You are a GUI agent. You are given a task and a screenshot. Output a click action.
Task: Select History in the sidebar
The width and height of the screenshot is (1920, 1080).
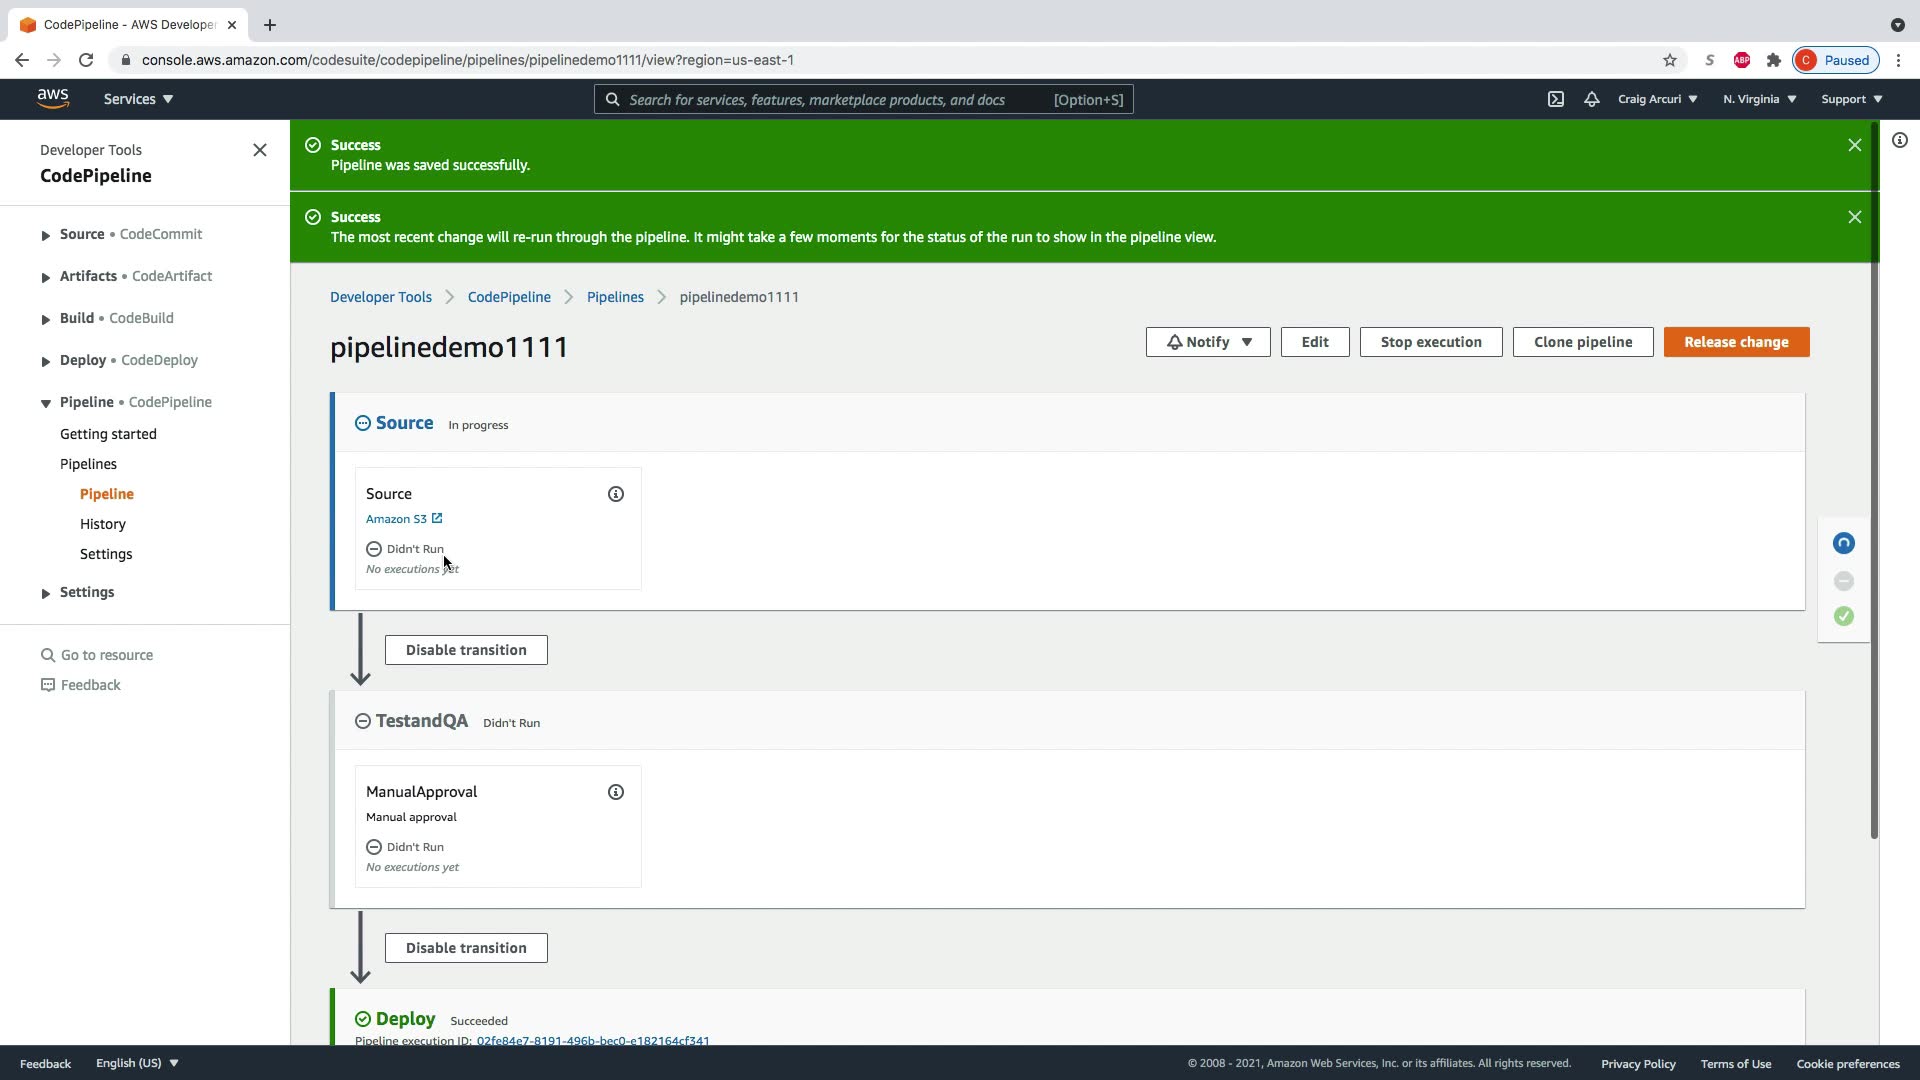[x=103, y=524]
